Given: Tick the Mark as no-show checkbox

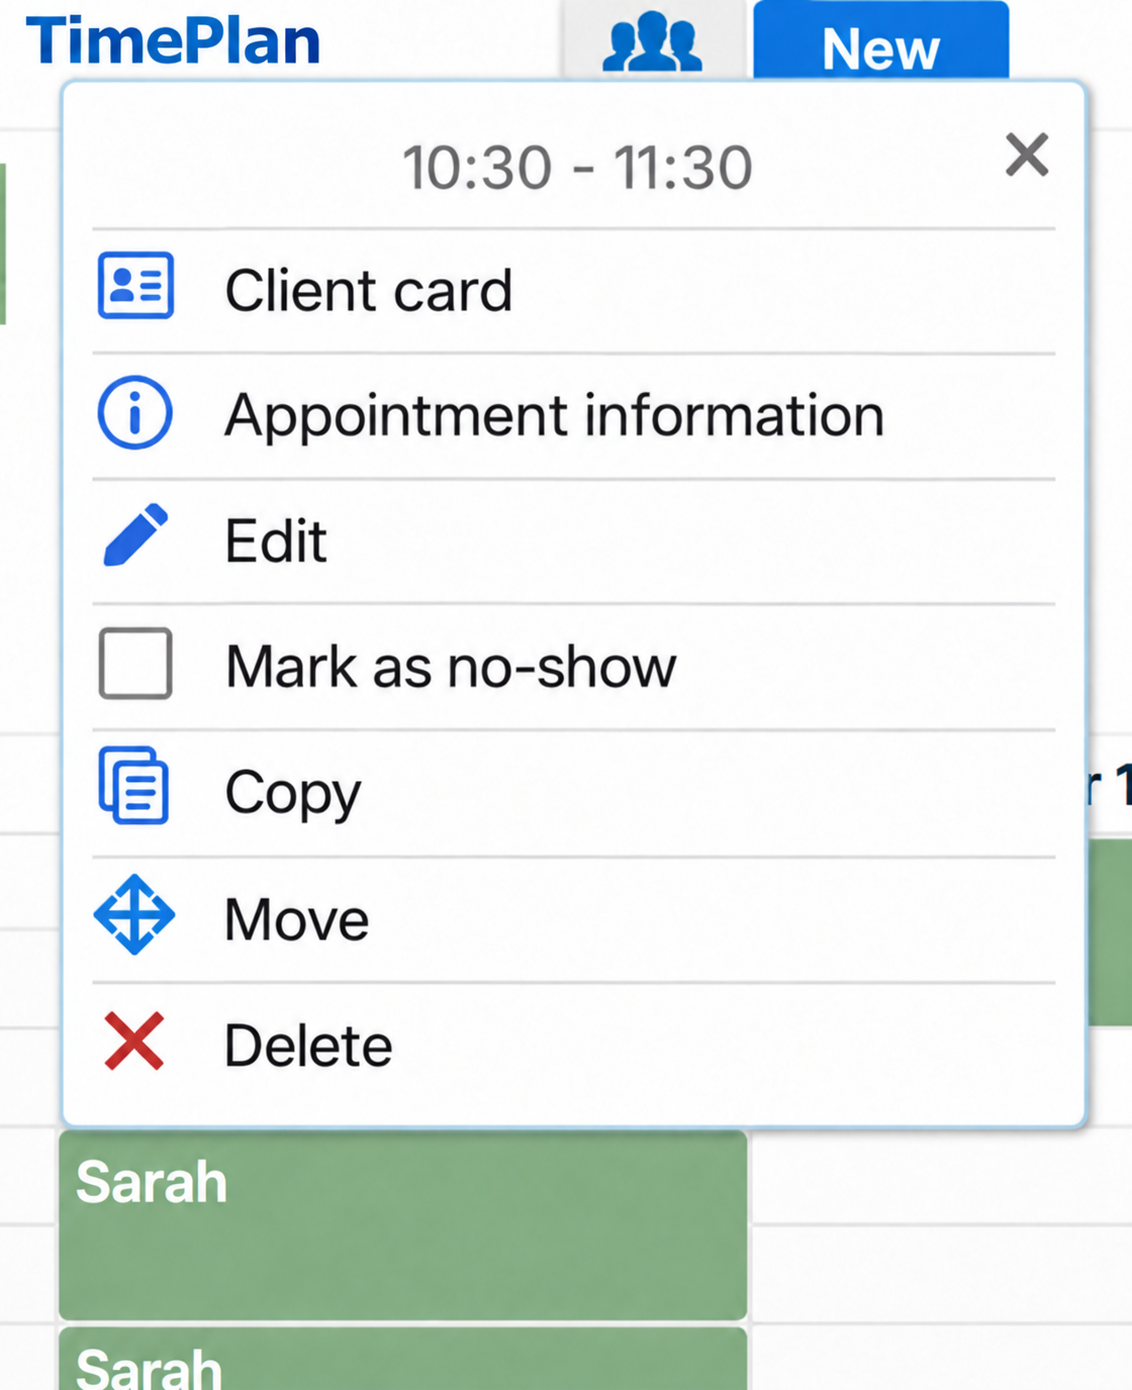Looking at the screenshot, I should pyautogui.click(x=135, y=663).
